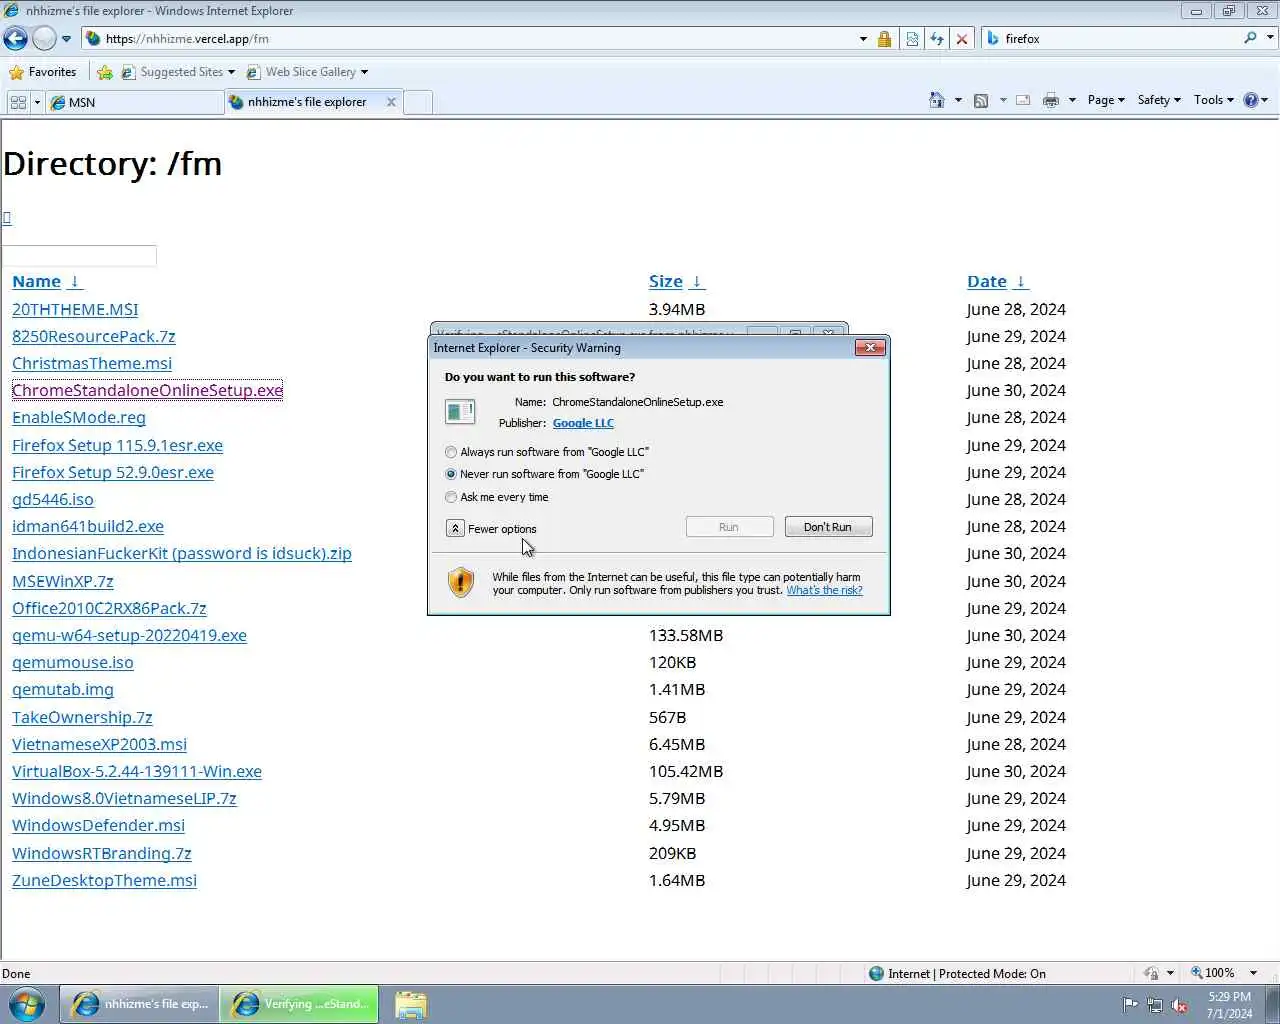The image size is (1280, 1024).
Task: Expand Web Slice Gallery dropdown
Action: click(364, 72)
